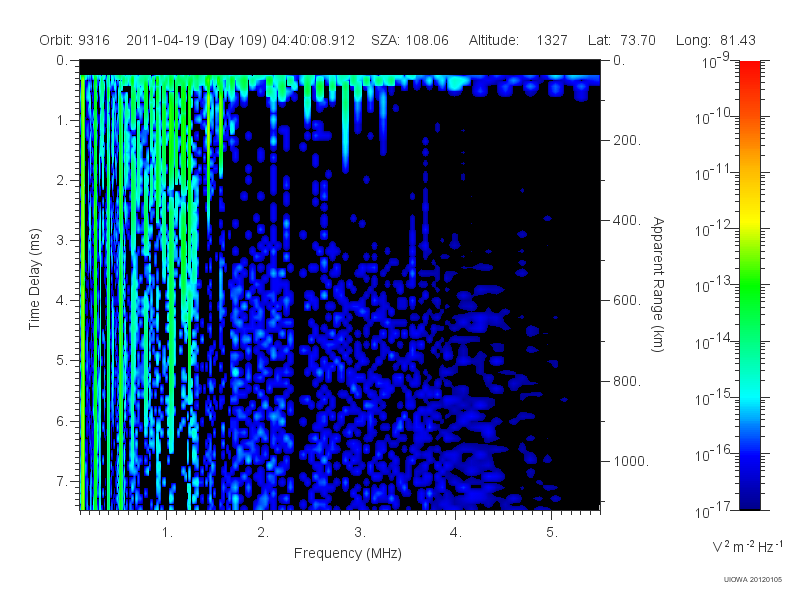Click the 5. tick label on time delay axis
Image resolution: width=800 pixels, height=600 pixels.
61,360
